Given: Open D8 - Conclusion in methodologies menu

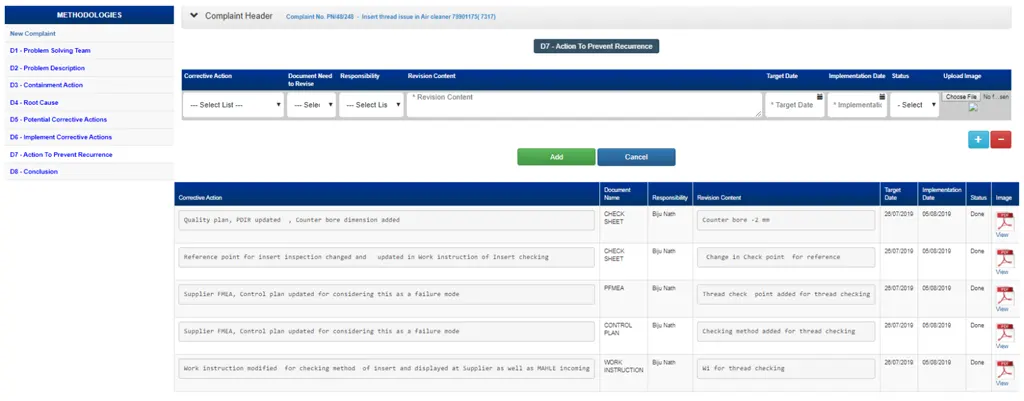Looking at the screenshot, I should click(34, 172).
